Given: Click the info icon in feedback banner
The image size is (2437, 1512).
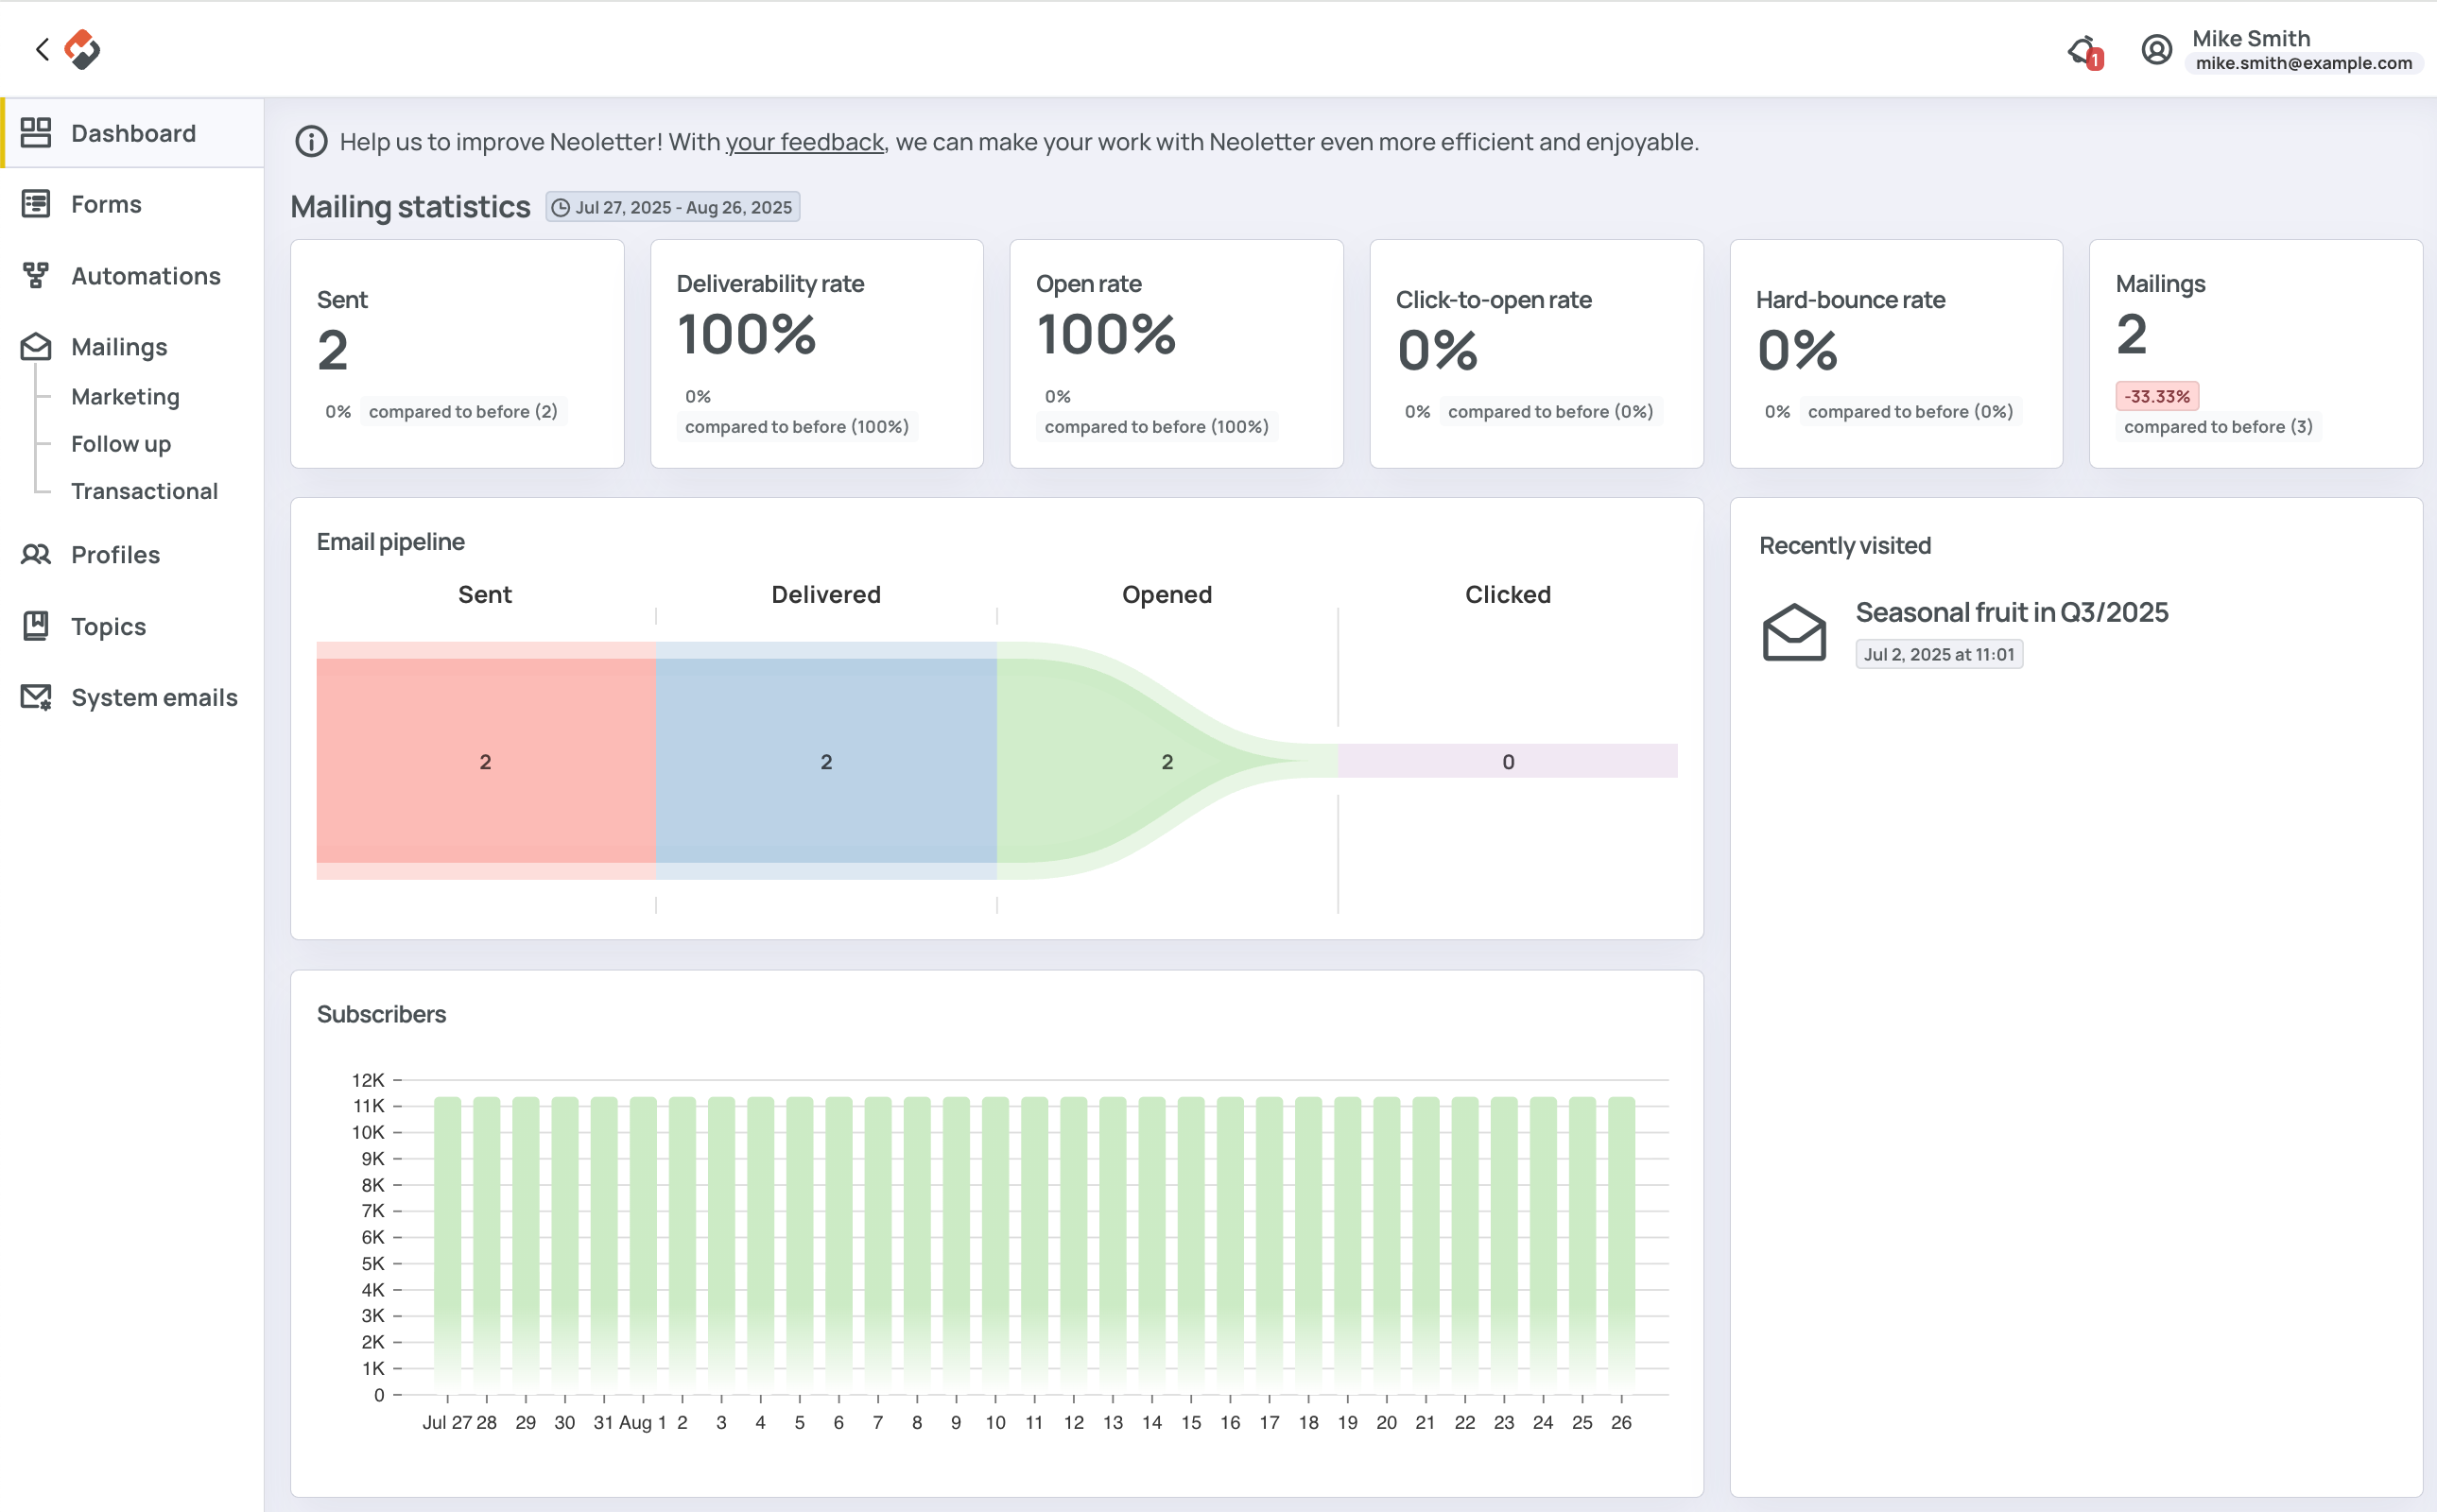Looking at the screenshot, I should (311, 142).
